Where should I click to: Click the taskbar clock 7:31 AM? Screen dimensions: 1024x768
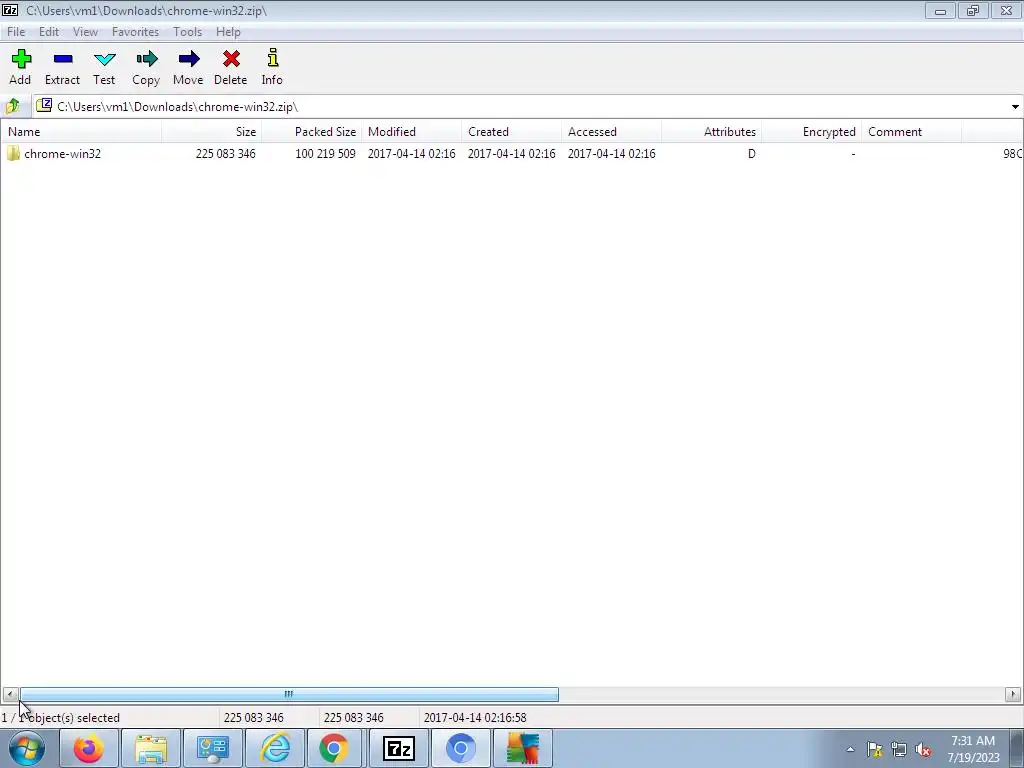[972, 741]
